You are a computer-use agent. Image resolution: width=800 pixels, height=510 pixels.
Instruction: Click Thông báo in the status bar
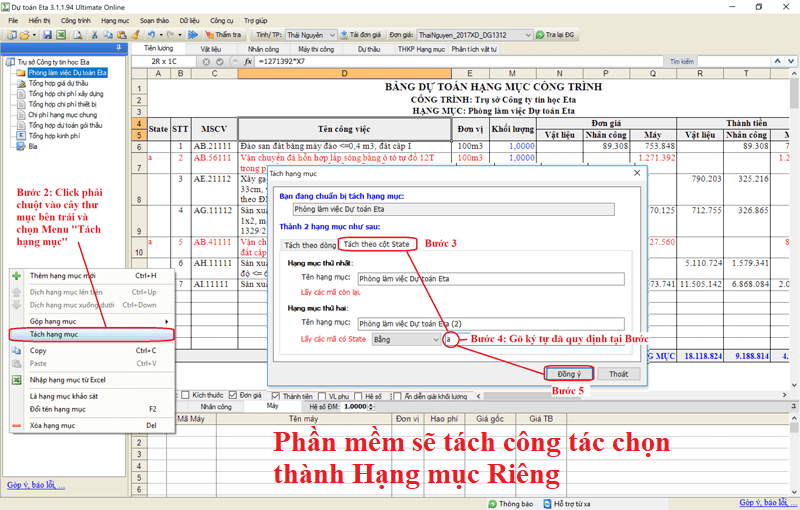click(511, 504)
